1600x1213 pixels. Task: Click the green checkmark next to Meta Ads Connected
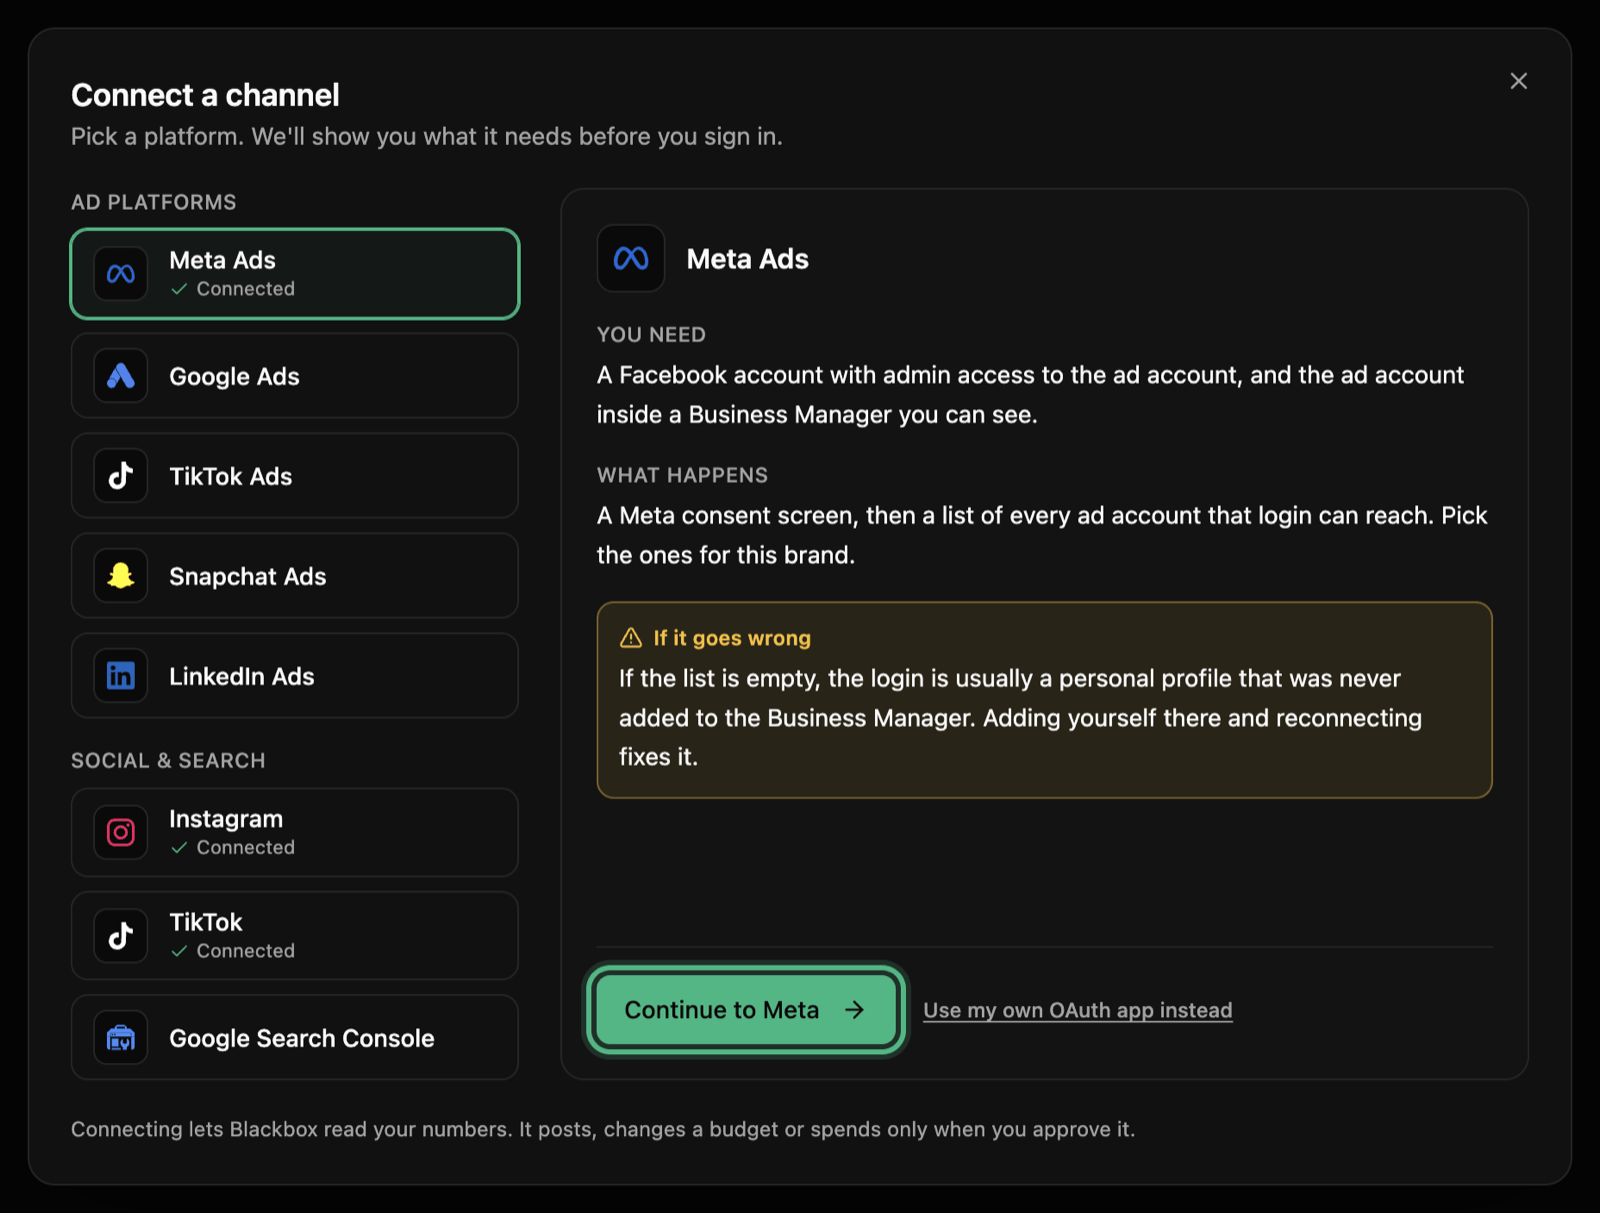[179, 289]
